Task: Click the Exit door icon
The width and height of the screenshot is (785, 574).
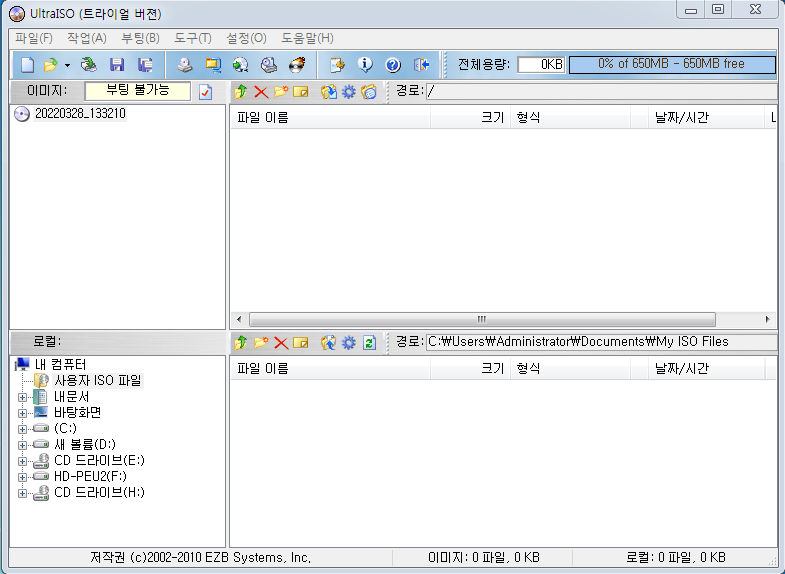Action: pyautogui.click(x=421, y=65)
